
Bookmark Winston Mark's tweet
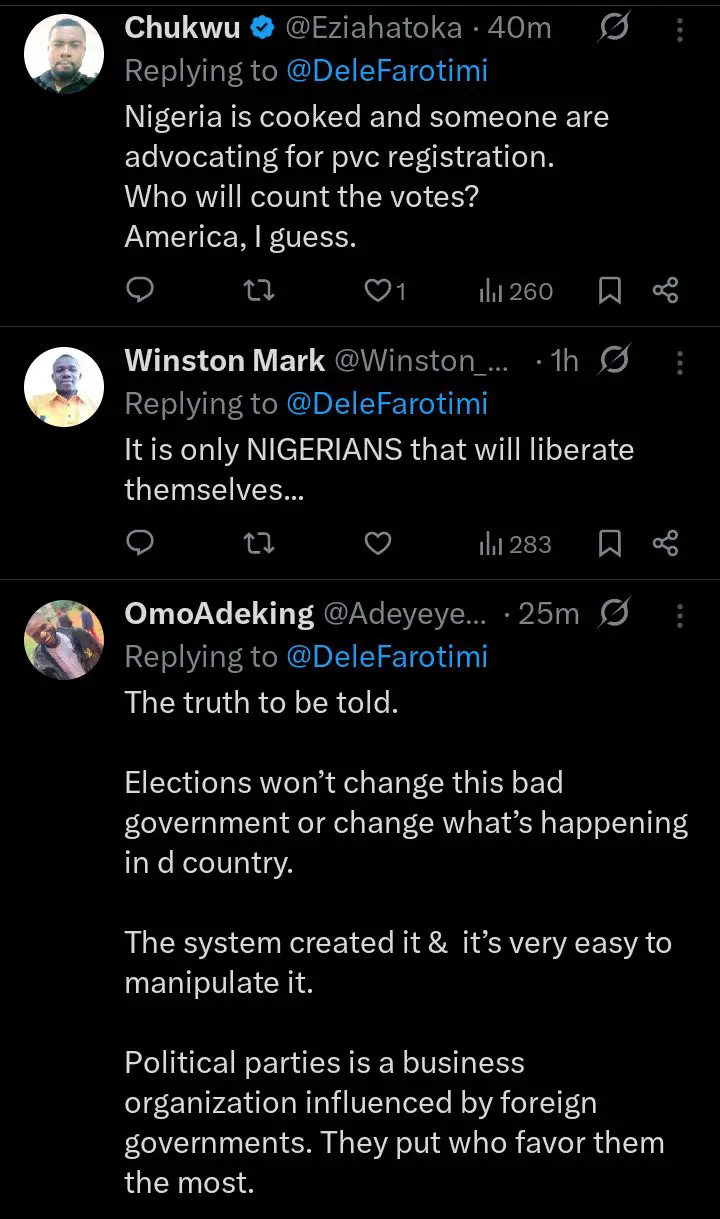coord(610,544)
